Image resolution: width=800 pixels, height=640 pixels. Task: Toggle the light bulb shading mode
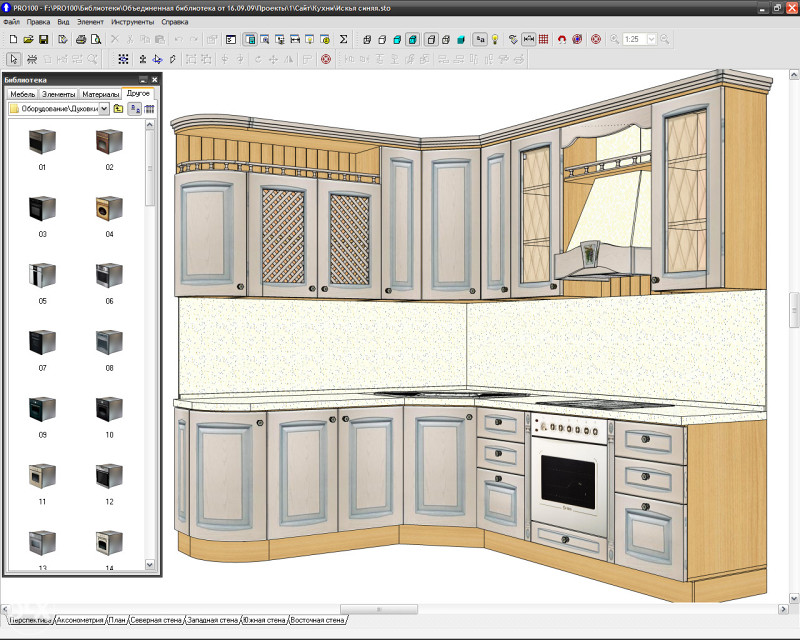495,42
